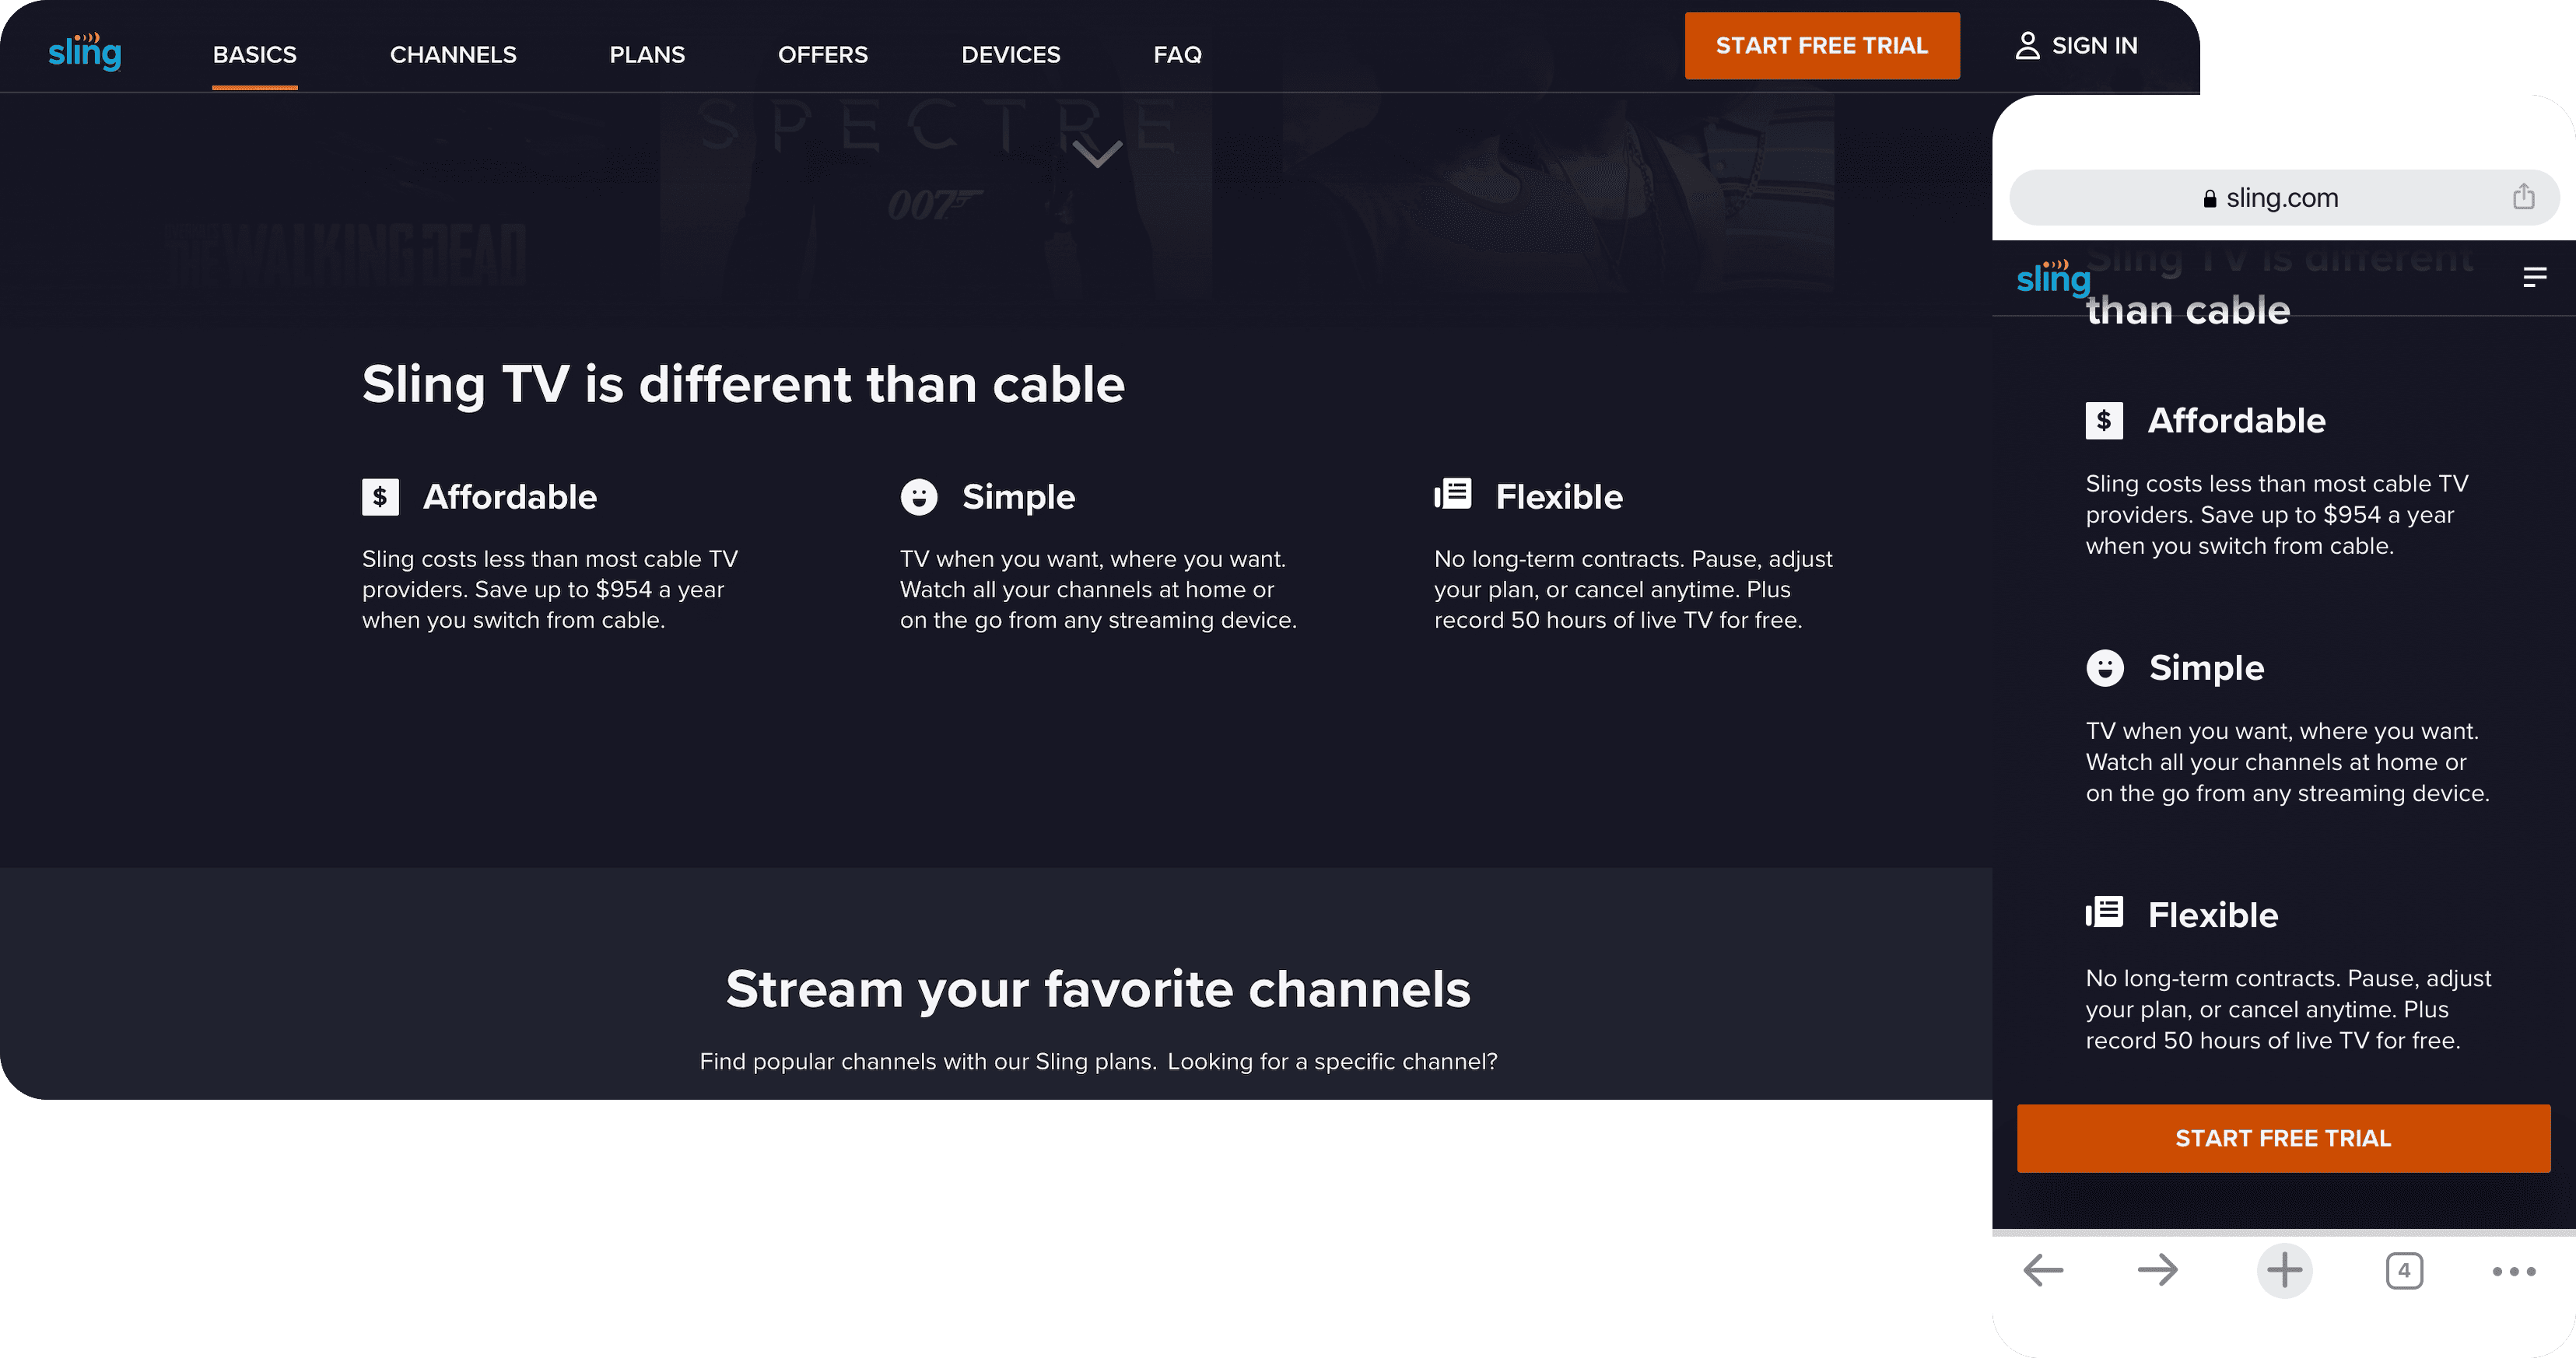Go back with the mobile browser arrow
Image resolution: width=2576 pixels, height=1358 pixels.
pos(2043,1271)
